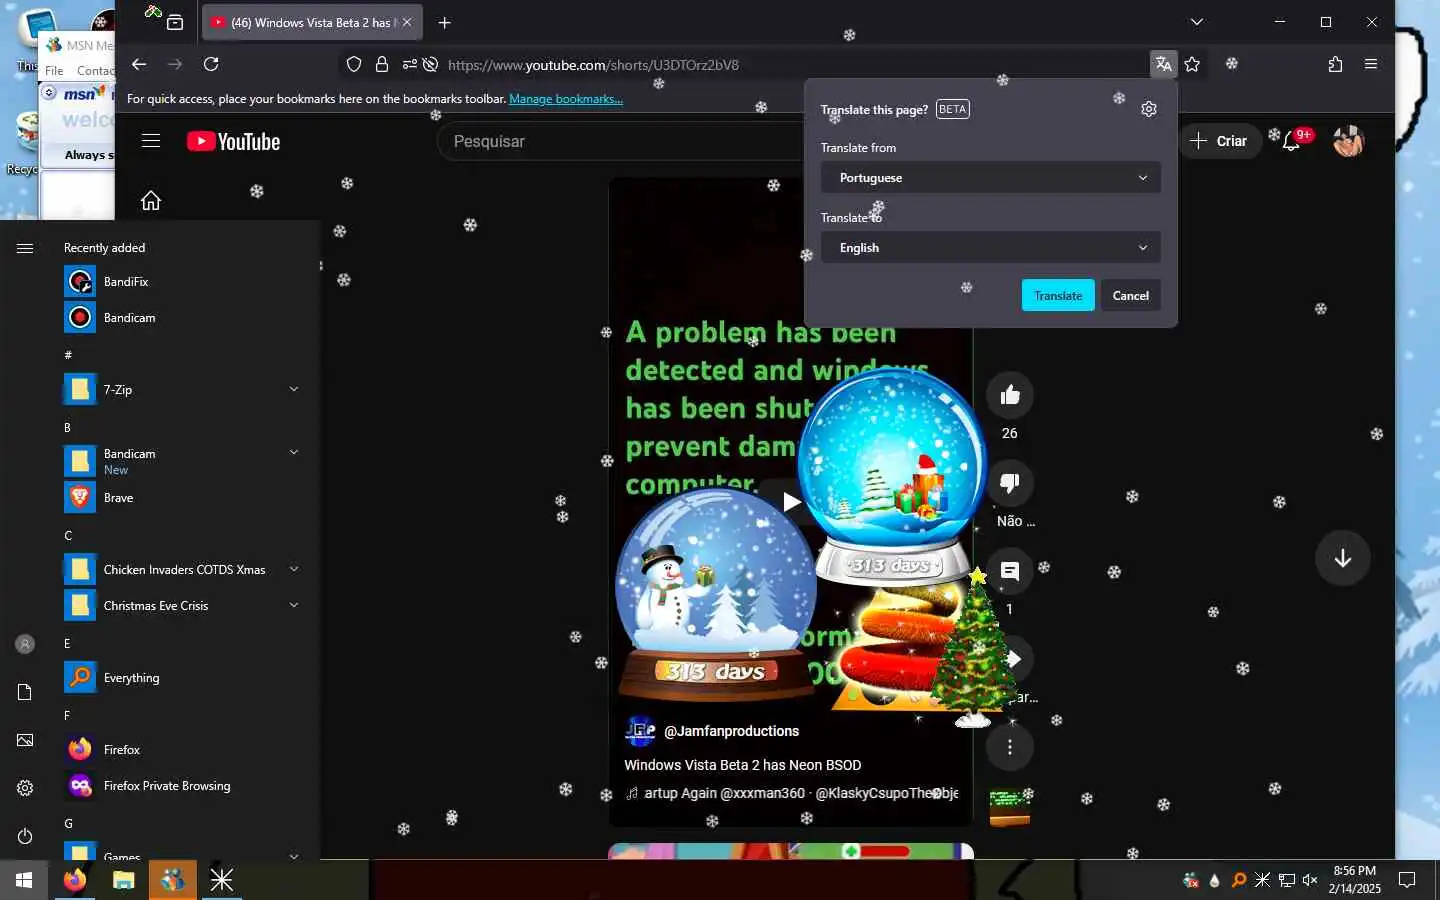Viewport: 1440px width, 900px height.
Task: Go to YouTube home via logo
Action: click(233, 141)
